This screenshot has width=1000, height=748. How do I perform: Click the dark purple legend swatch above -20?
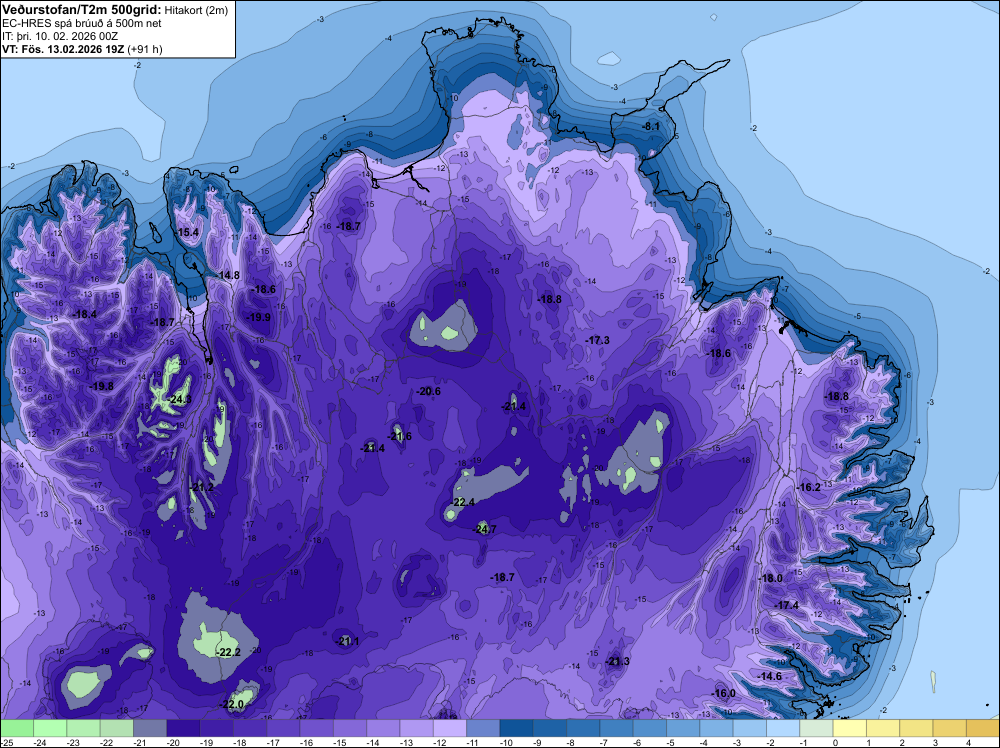tap(183, 728)
